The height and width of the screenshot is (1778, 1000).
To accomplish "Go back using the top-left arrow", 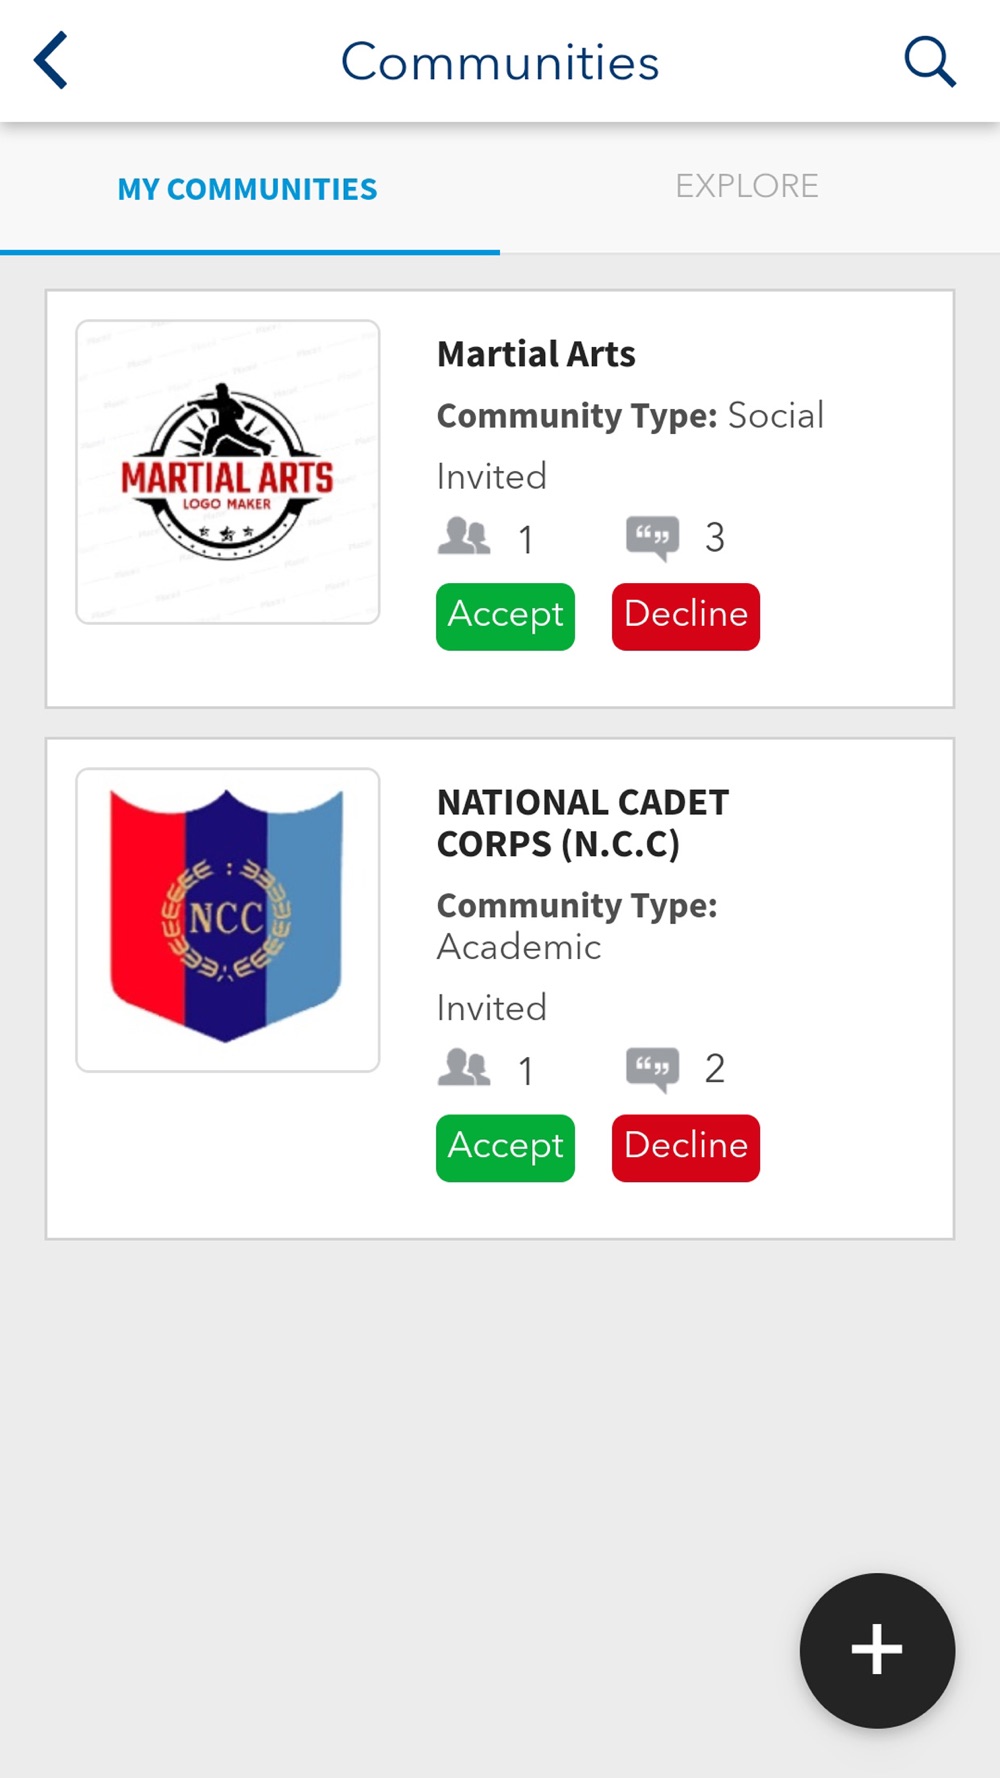I will [x=51, y=61].
